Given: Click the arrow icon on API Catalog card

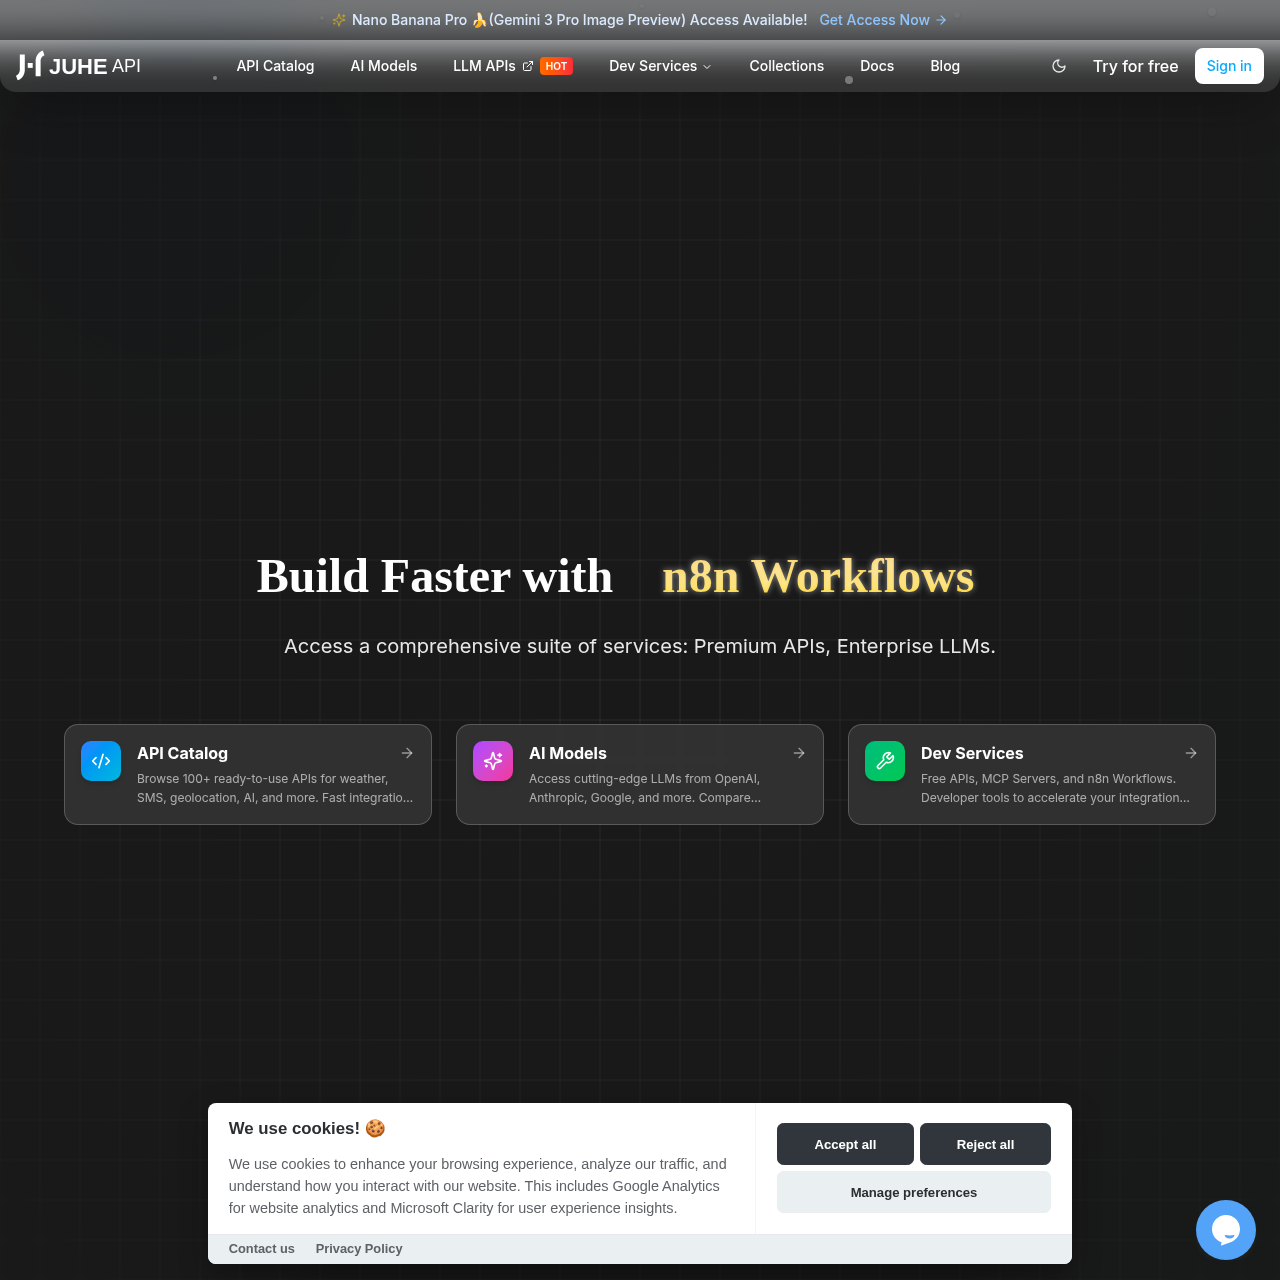Looking at the screenshot, I should (407, 753).
